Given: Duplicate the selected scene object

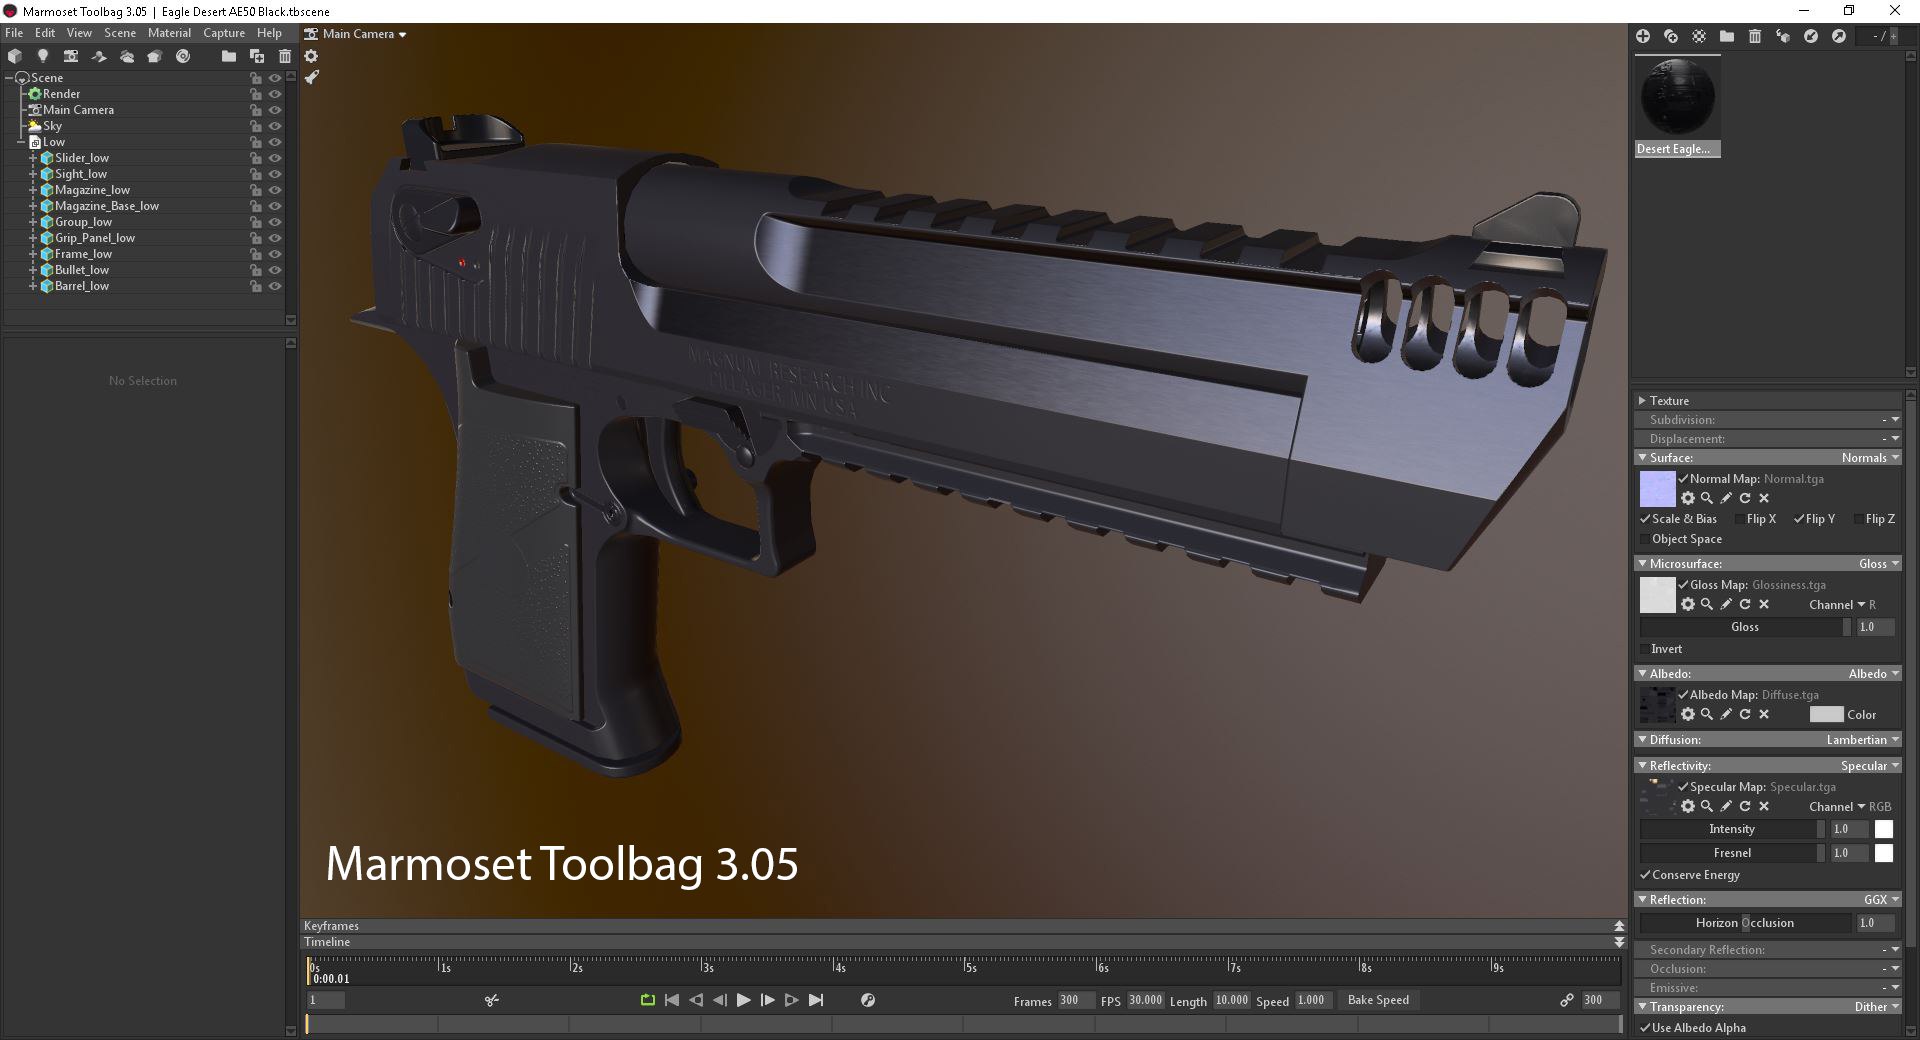Looking at the screenshot, I should point(257,56).
